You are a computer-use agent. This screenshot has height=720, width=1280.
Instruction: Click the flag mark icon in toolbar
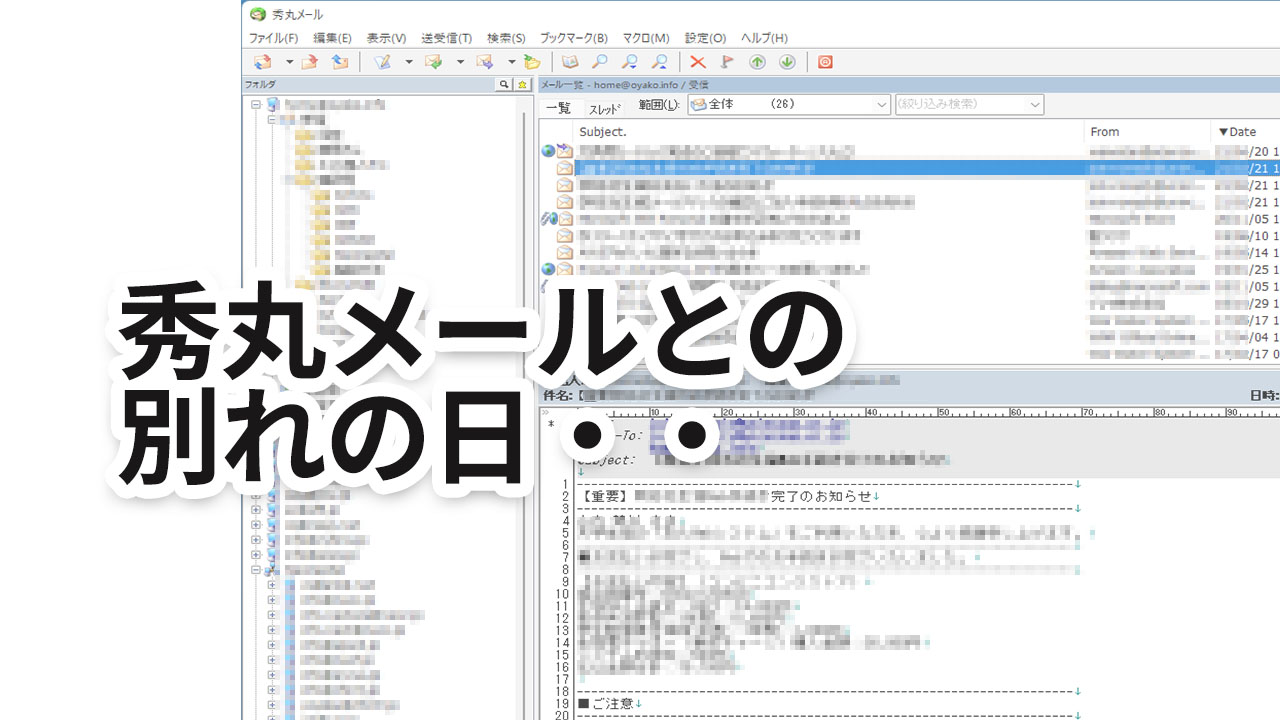(727, 62)
